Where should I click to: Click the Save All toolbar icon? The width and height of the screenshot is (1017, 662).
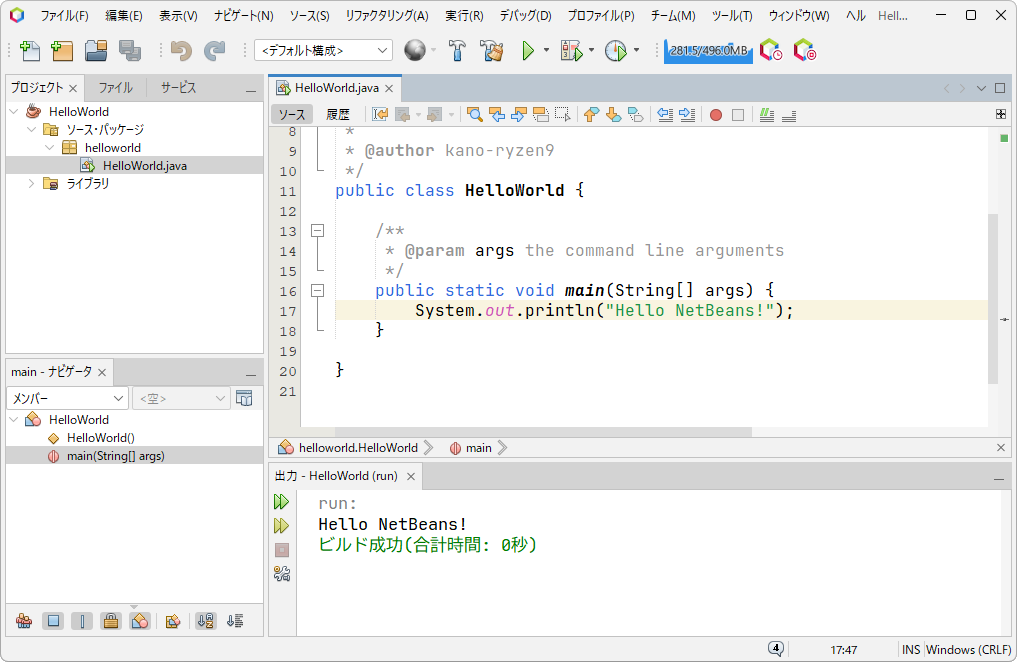coord(130,51)
